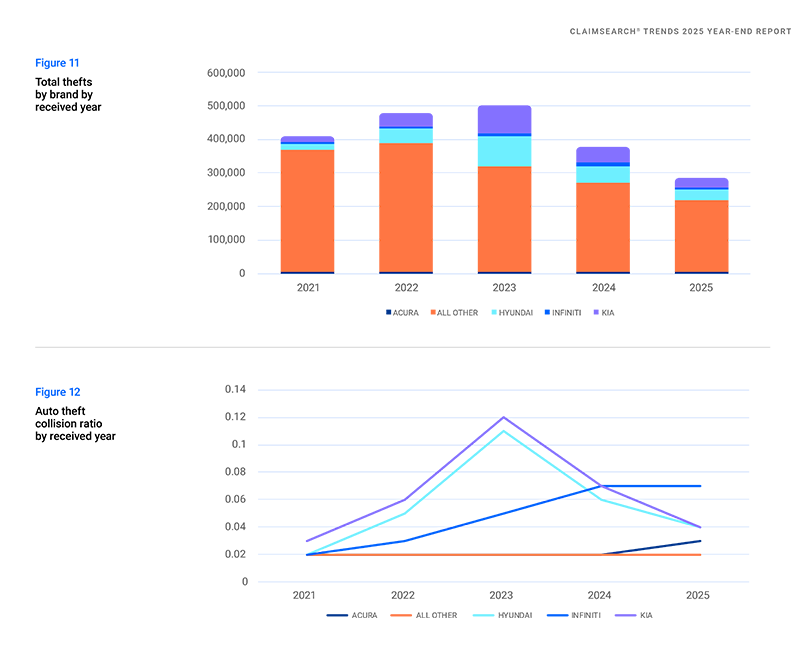
Task: Click the '600,000' y-axis label
Action: [226, 73]
